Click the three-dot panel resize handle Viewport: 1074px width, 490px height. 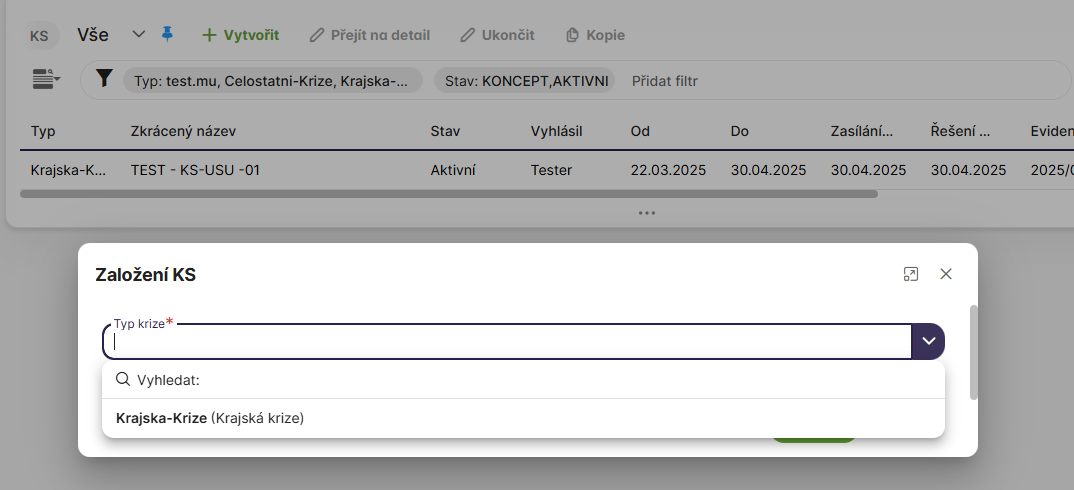[x=646, y=212]
